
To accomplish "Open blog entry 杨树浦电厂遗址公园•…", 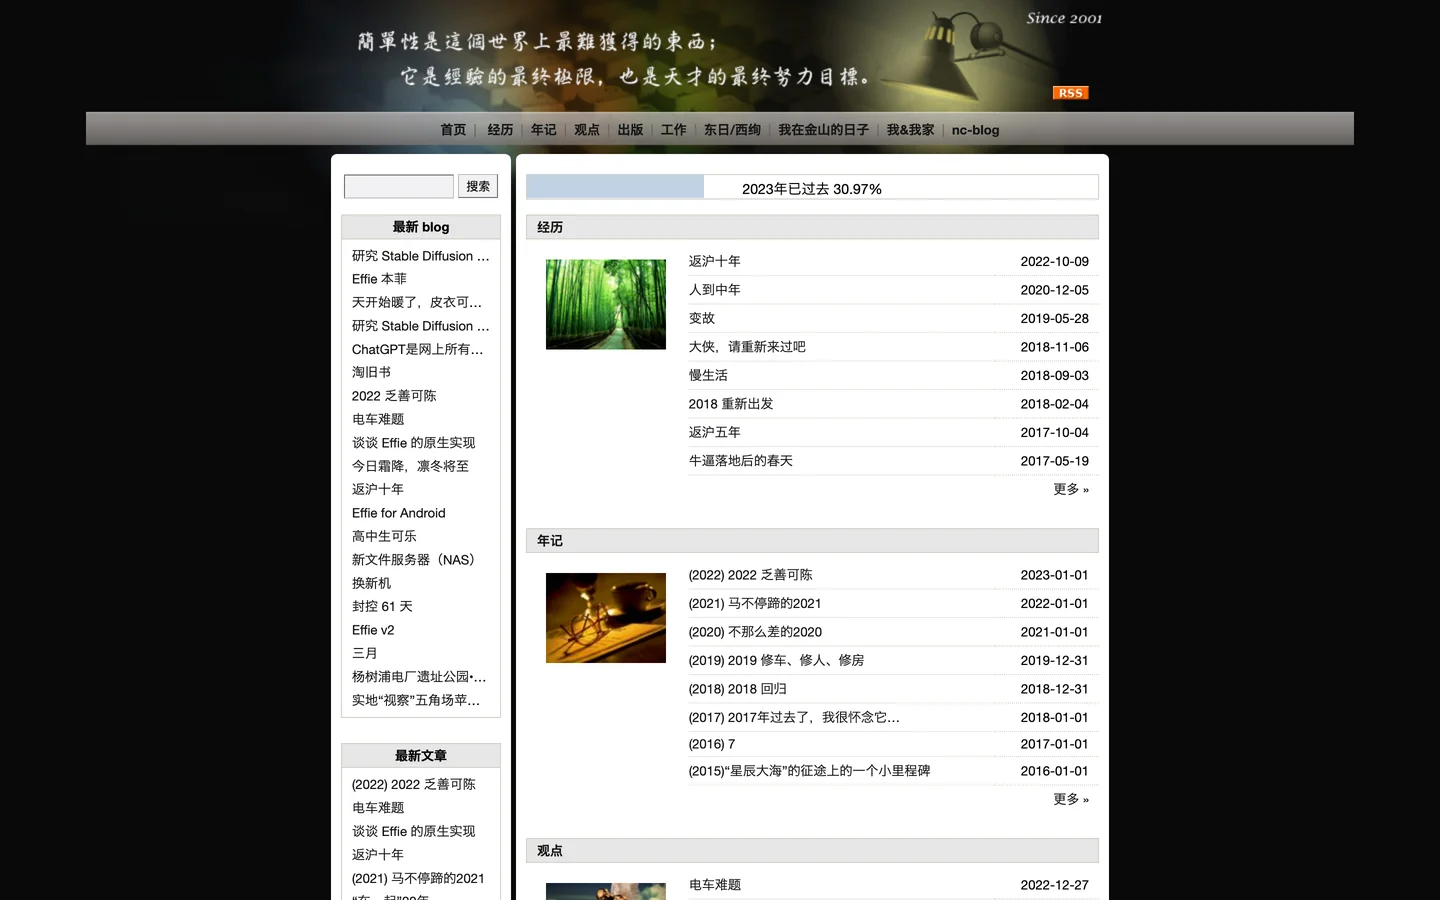I will 419,677.
